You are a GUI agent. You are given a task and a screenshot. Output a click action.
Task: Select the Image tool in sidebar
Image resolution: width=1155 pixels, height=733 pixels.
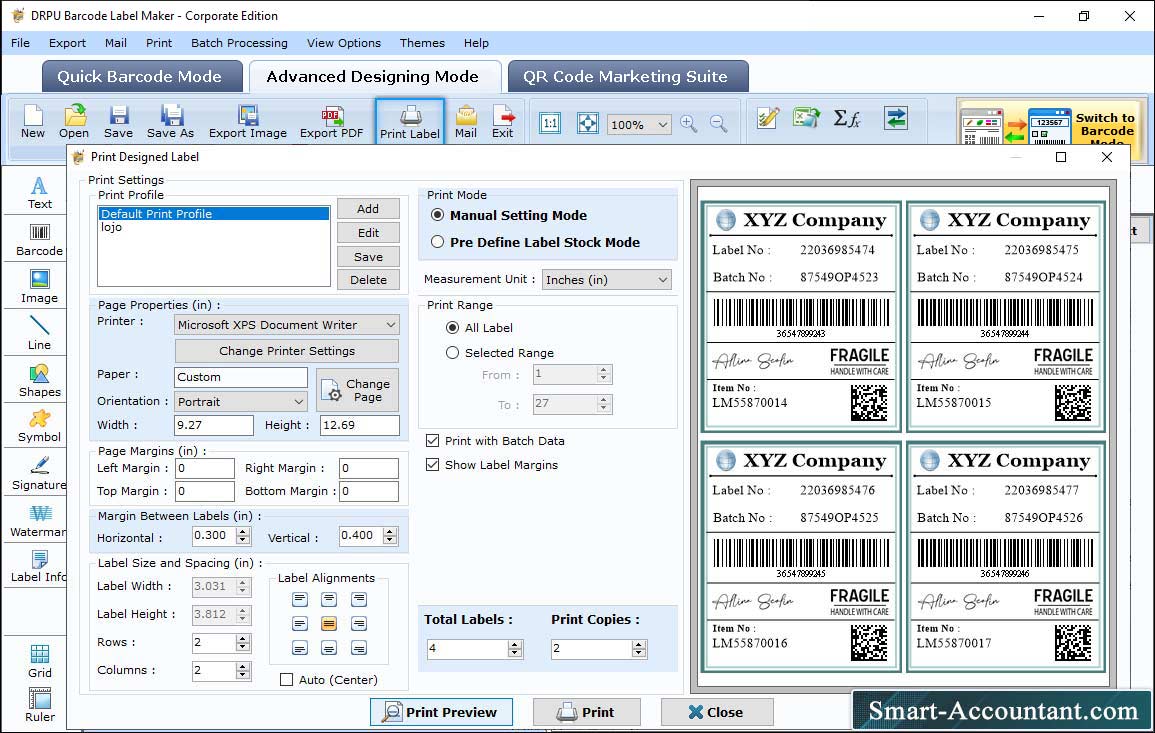coord(39,287)
